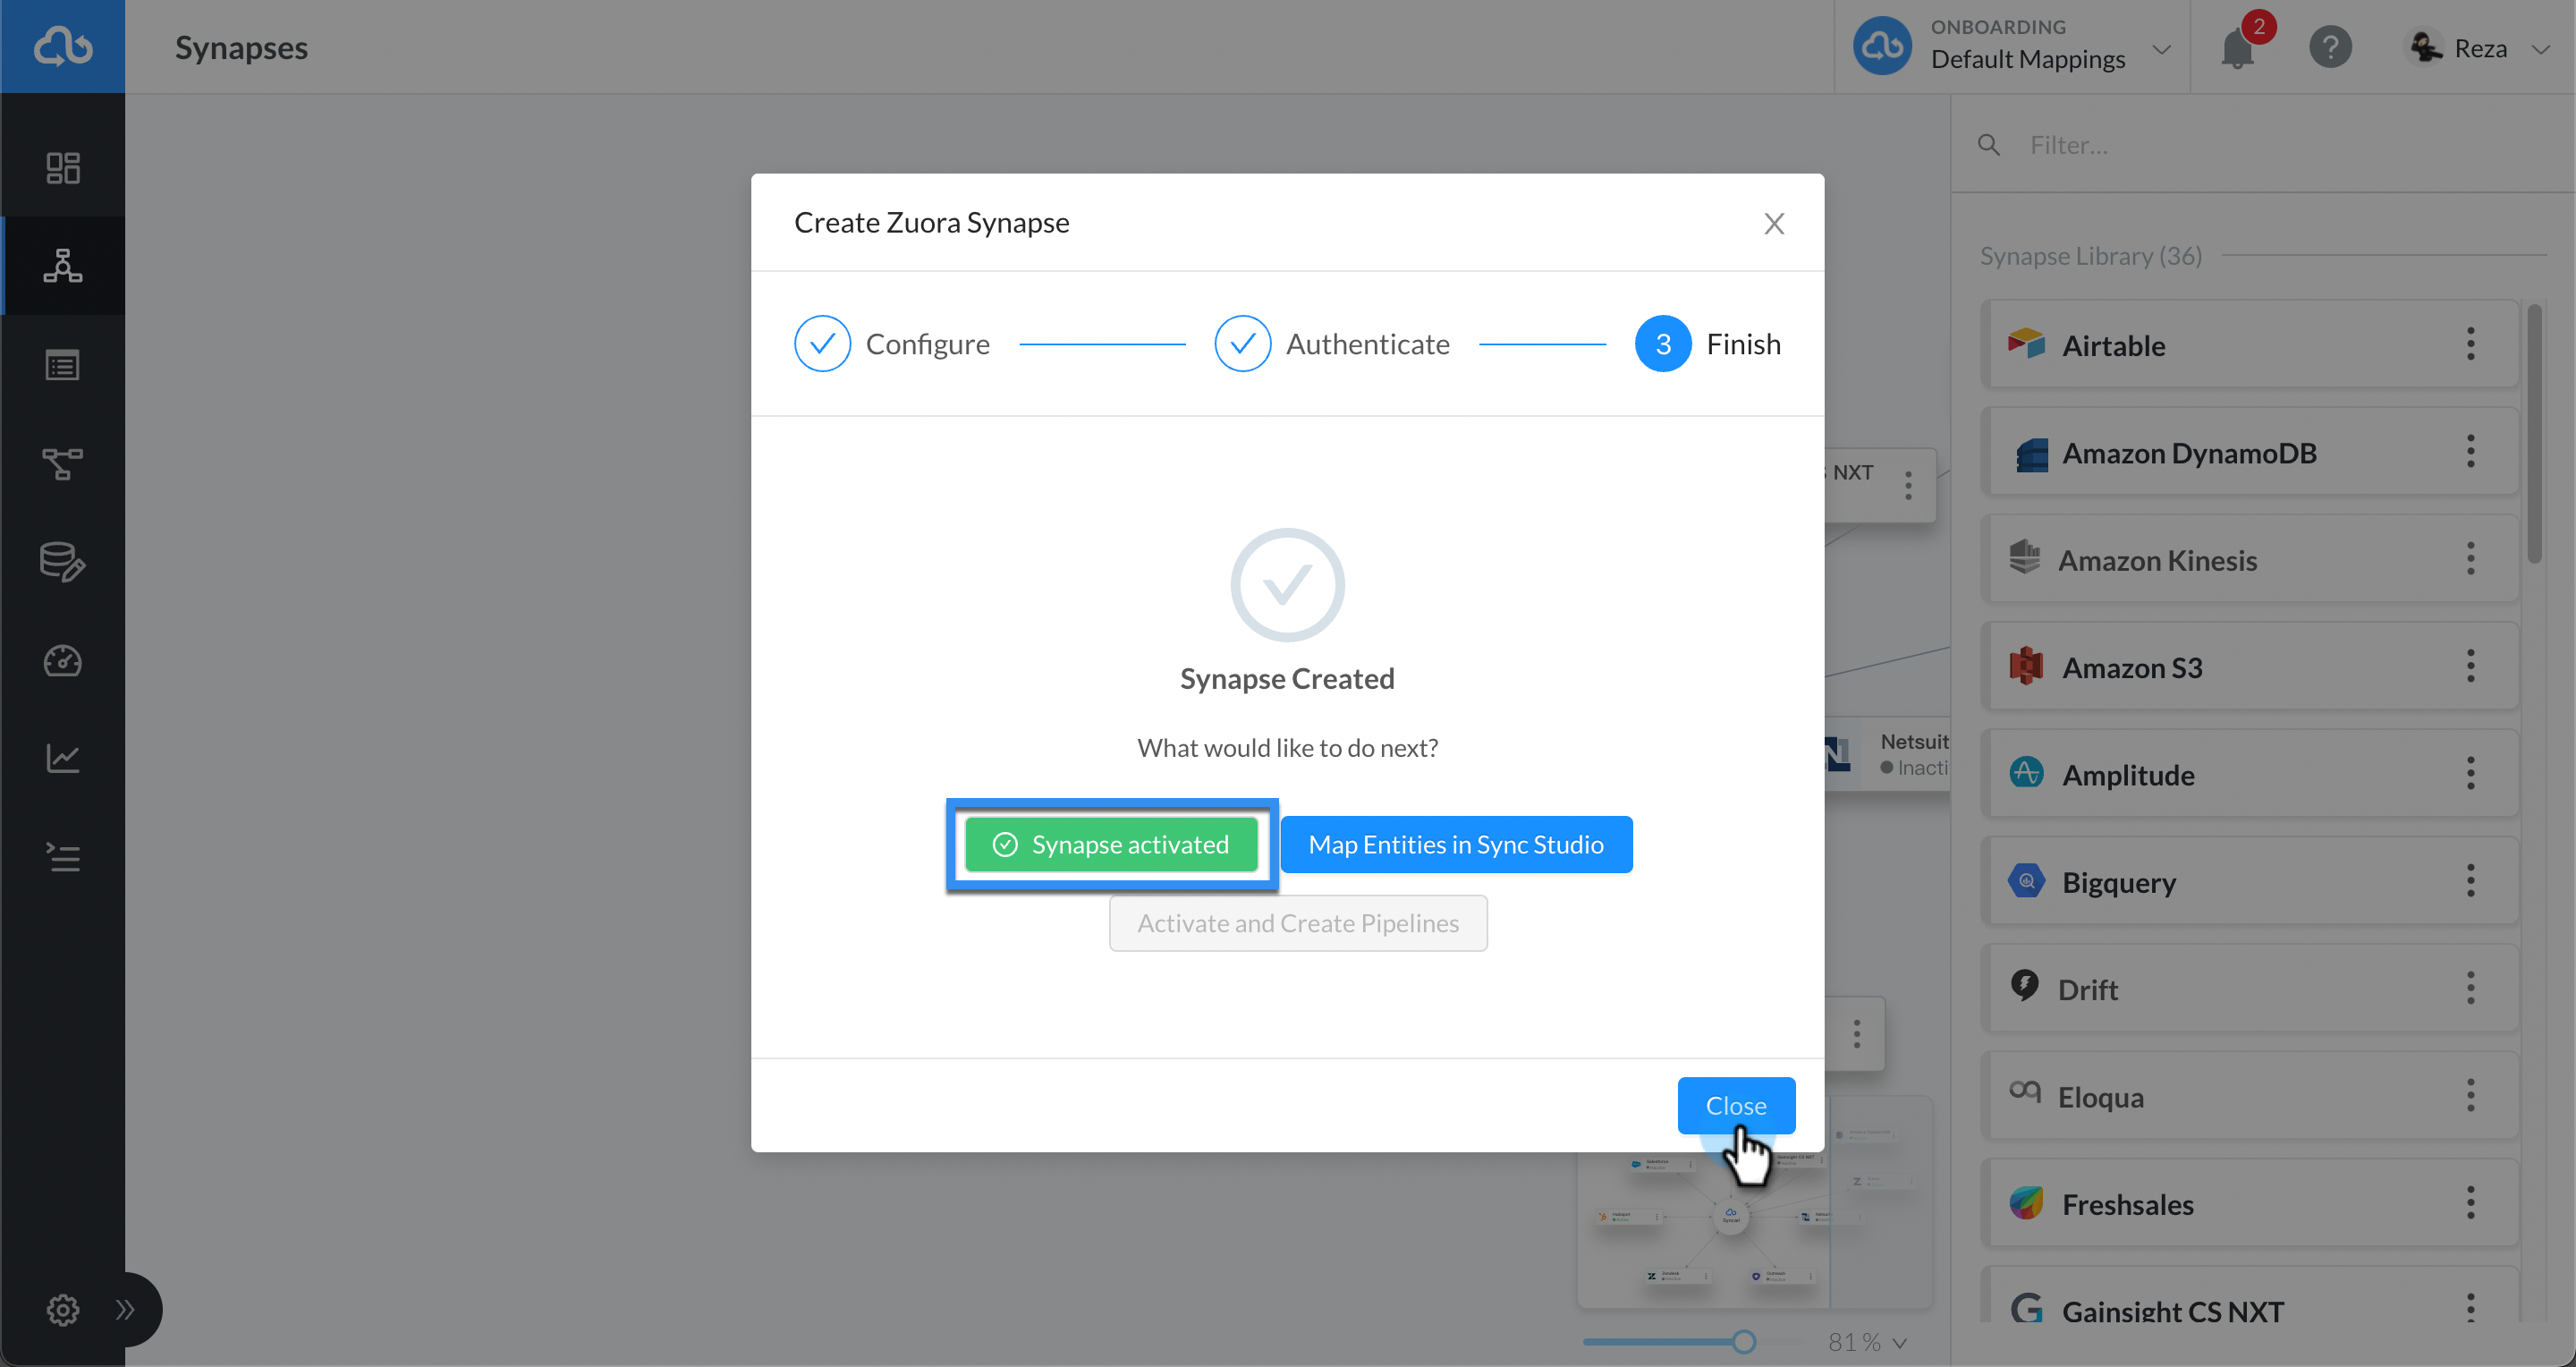Dismiss dialog with the X icon
2576x1367 pixels.
pos(1774,224)
